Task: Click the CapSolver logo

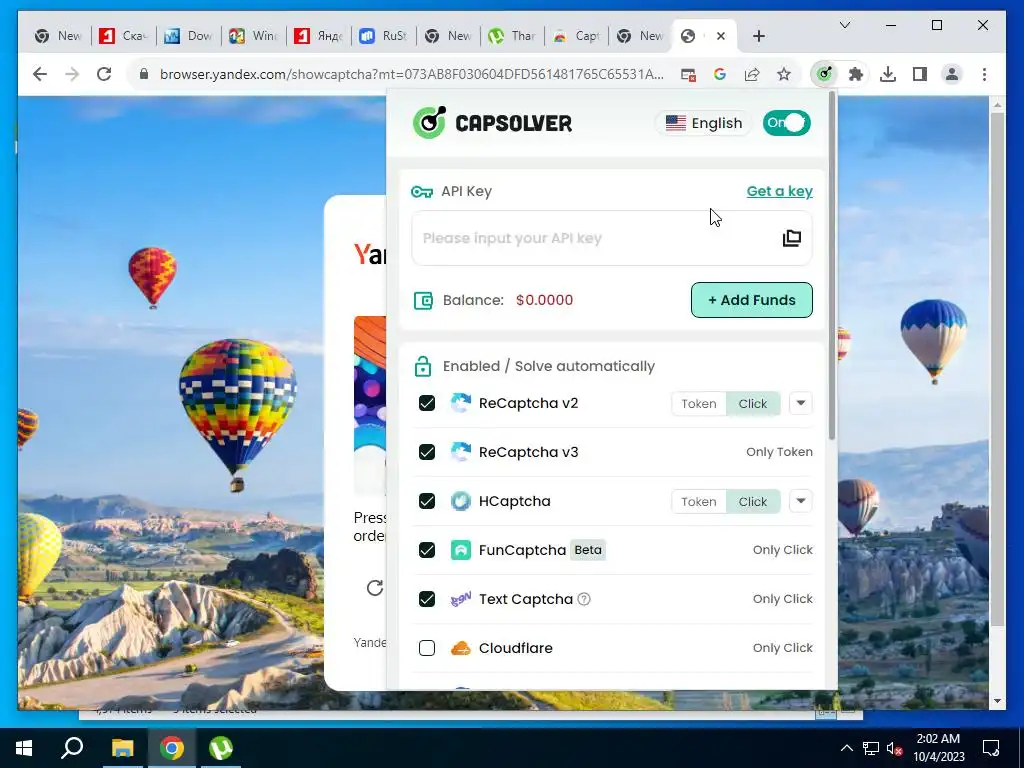Action: click(x=492, y=122)
